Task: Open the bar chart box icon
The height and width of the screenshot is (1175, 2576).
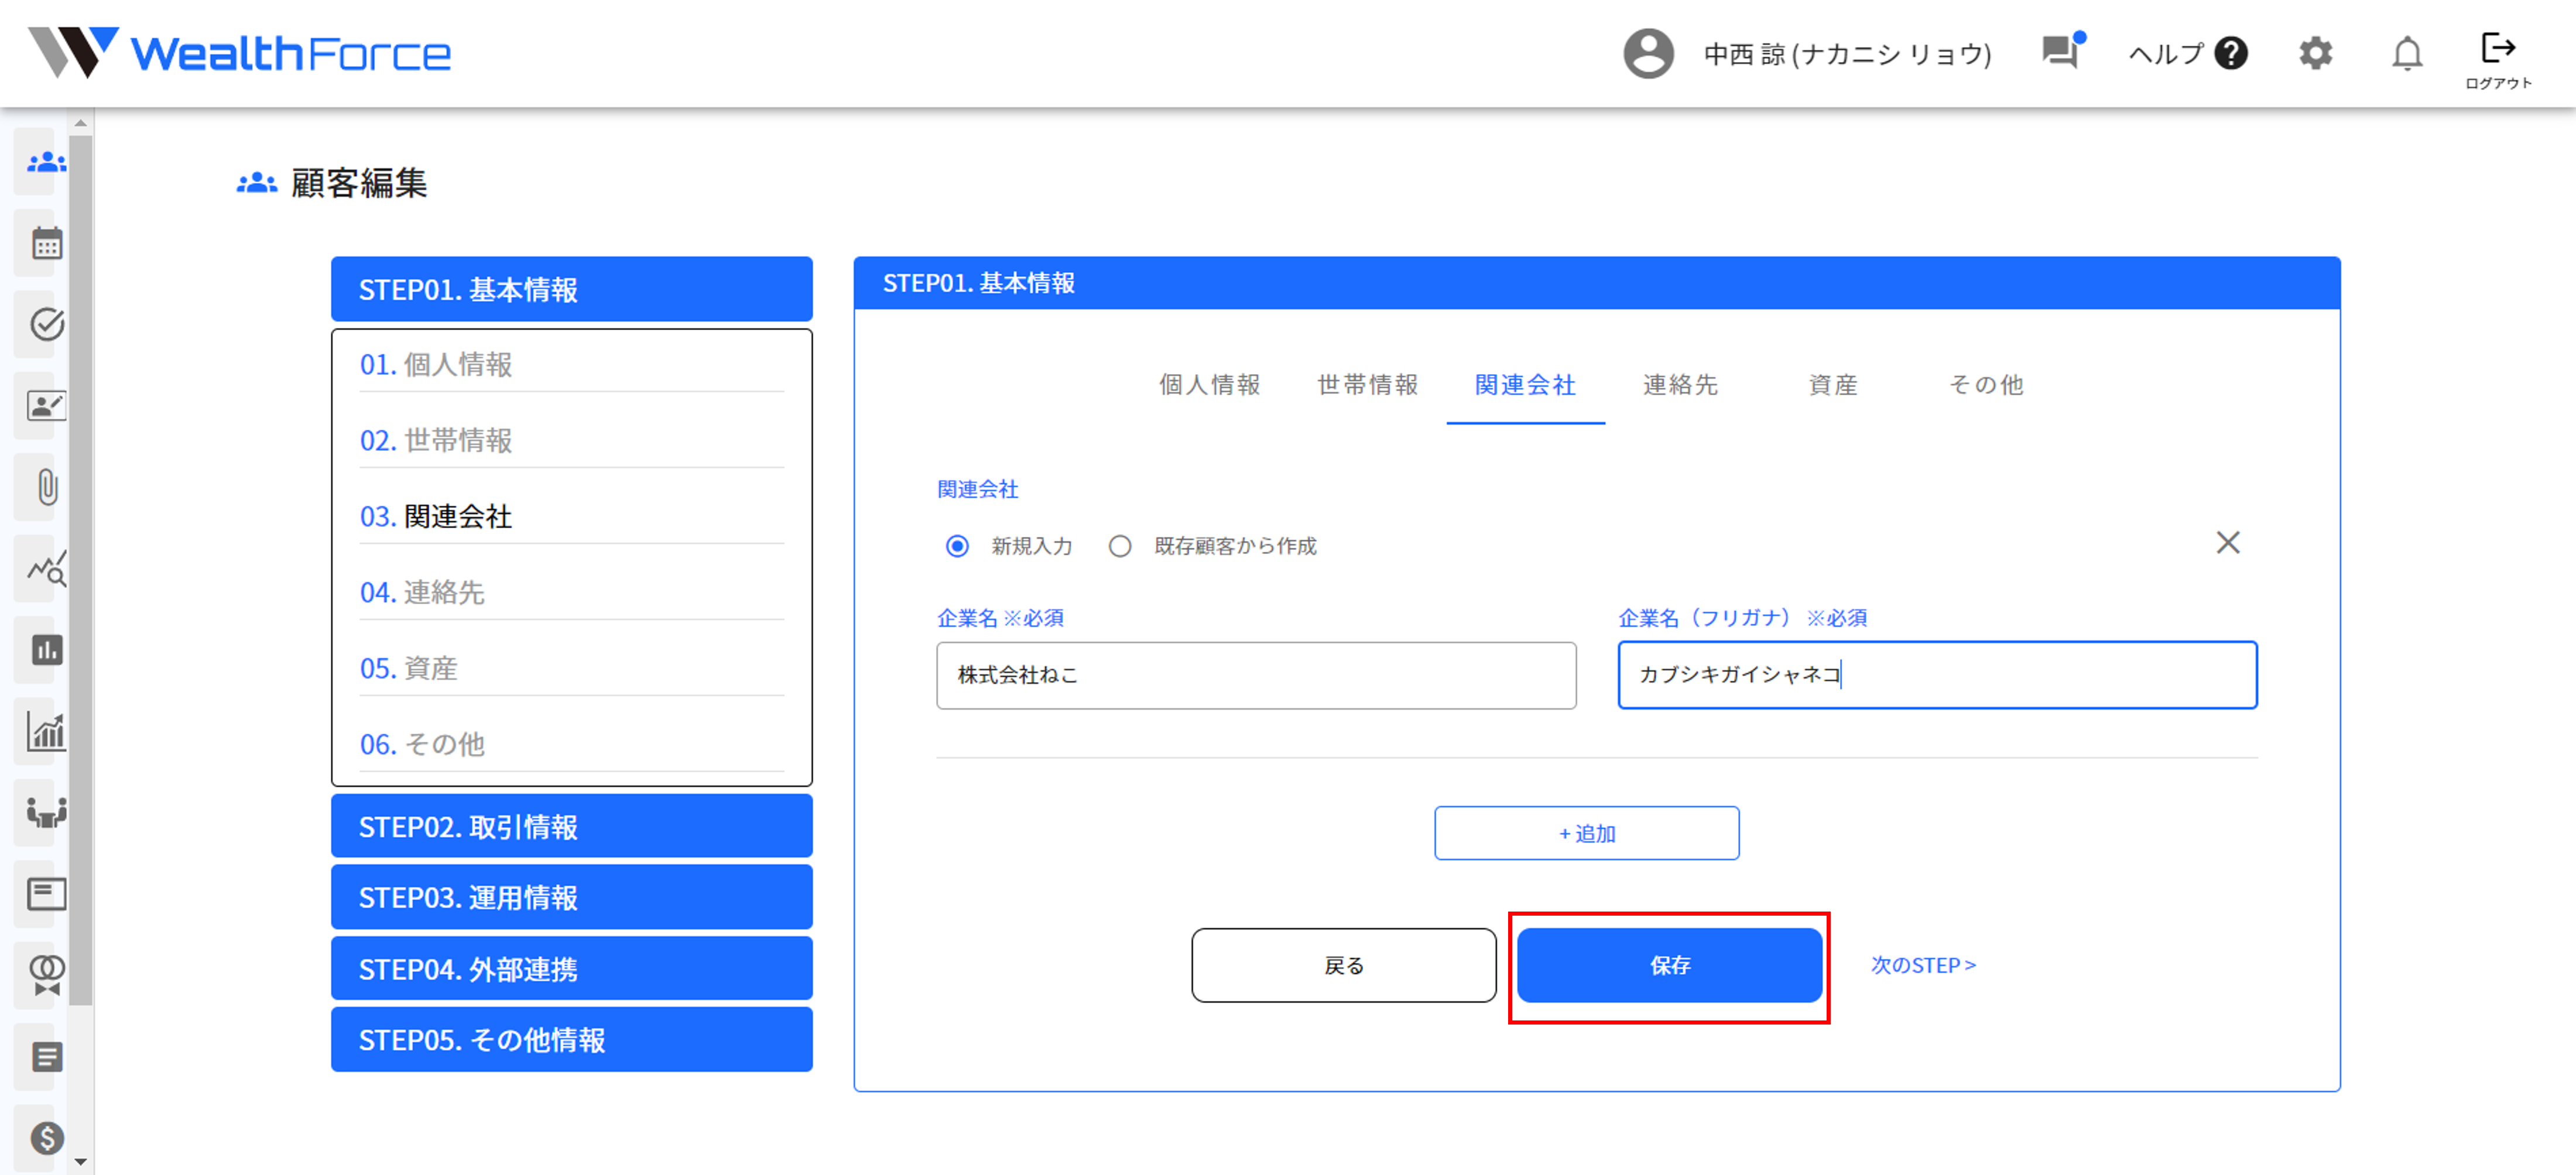Action: pyautogui.click(x=46, y=650)
